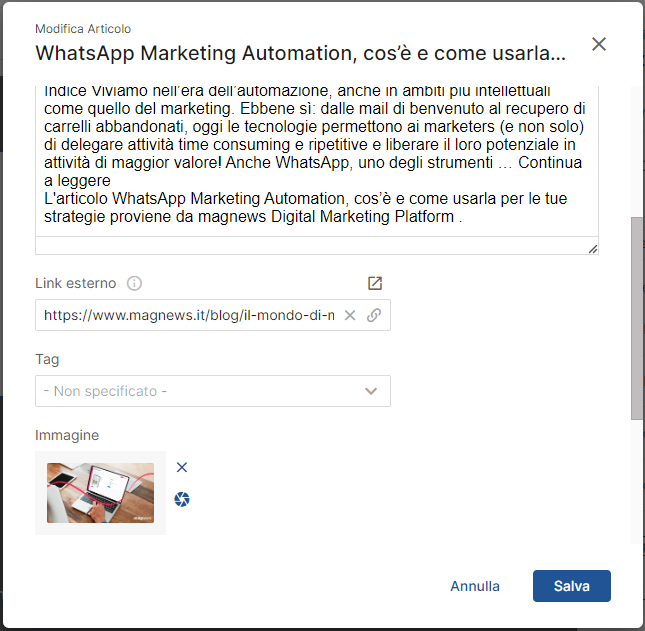The image size is (645, 631).
Task: Click inside the Link esterno URL field
Action: [x=188, y=315]
